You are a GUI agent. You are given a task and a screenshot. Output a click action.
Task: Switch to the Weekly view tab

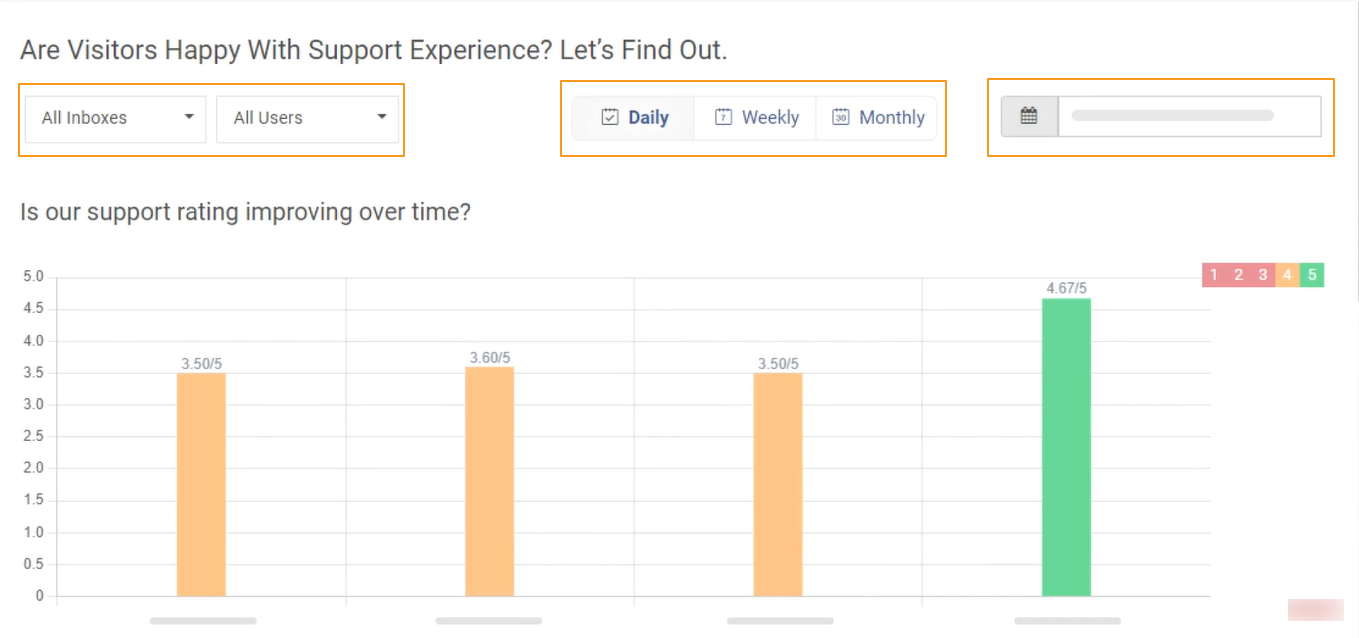(x=756, y=118)
